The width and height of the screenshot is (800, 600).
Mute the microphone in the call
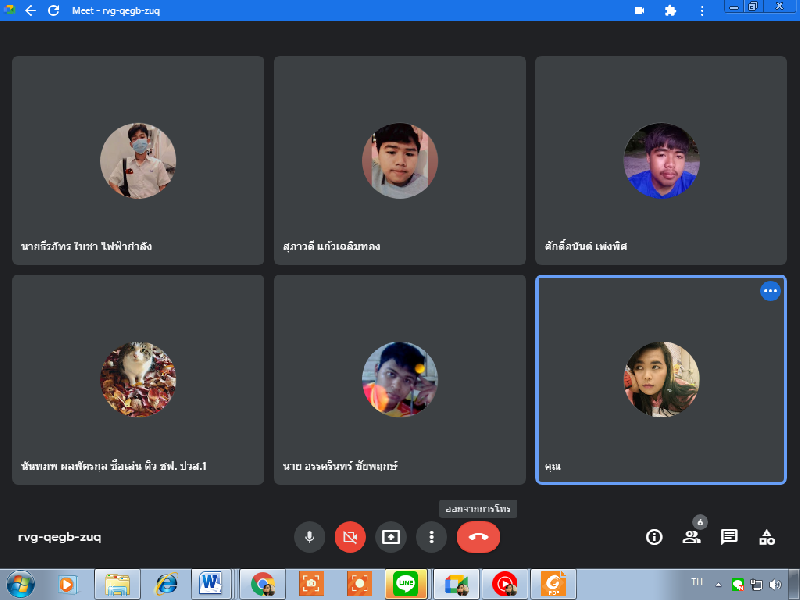tap(309, 537)
